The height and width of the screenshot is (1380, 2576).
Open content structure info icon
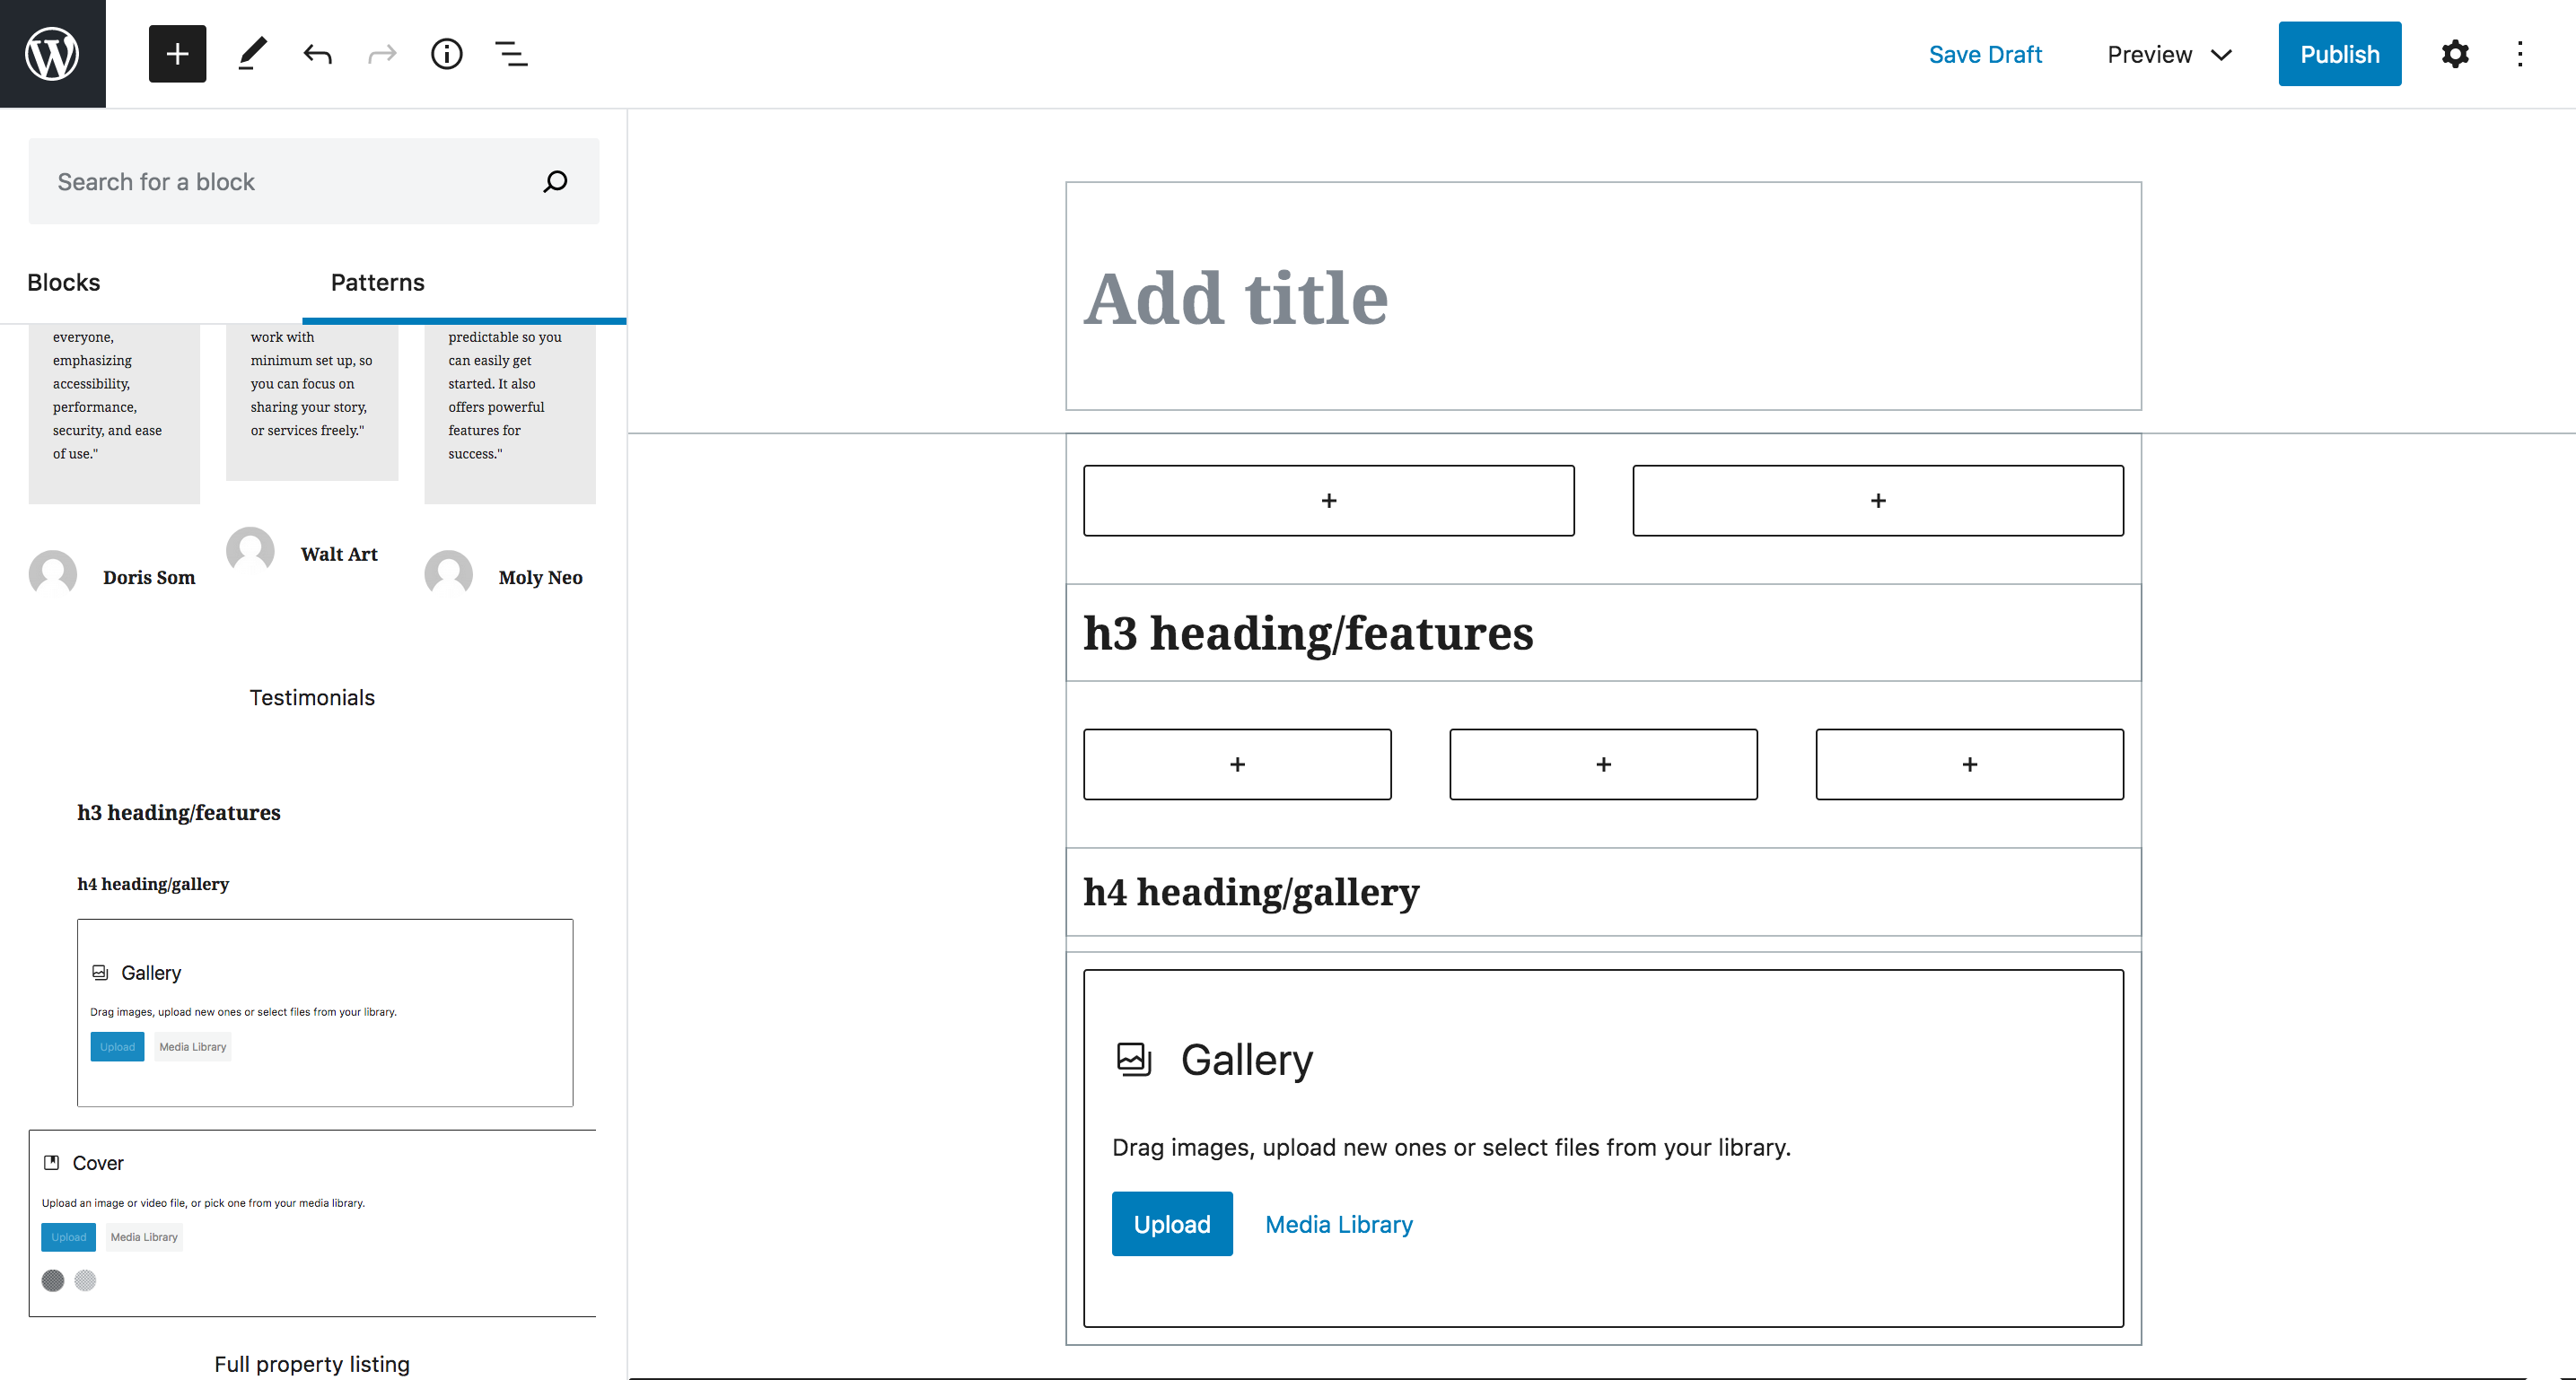pyautogui.click(x=446, y=54)
